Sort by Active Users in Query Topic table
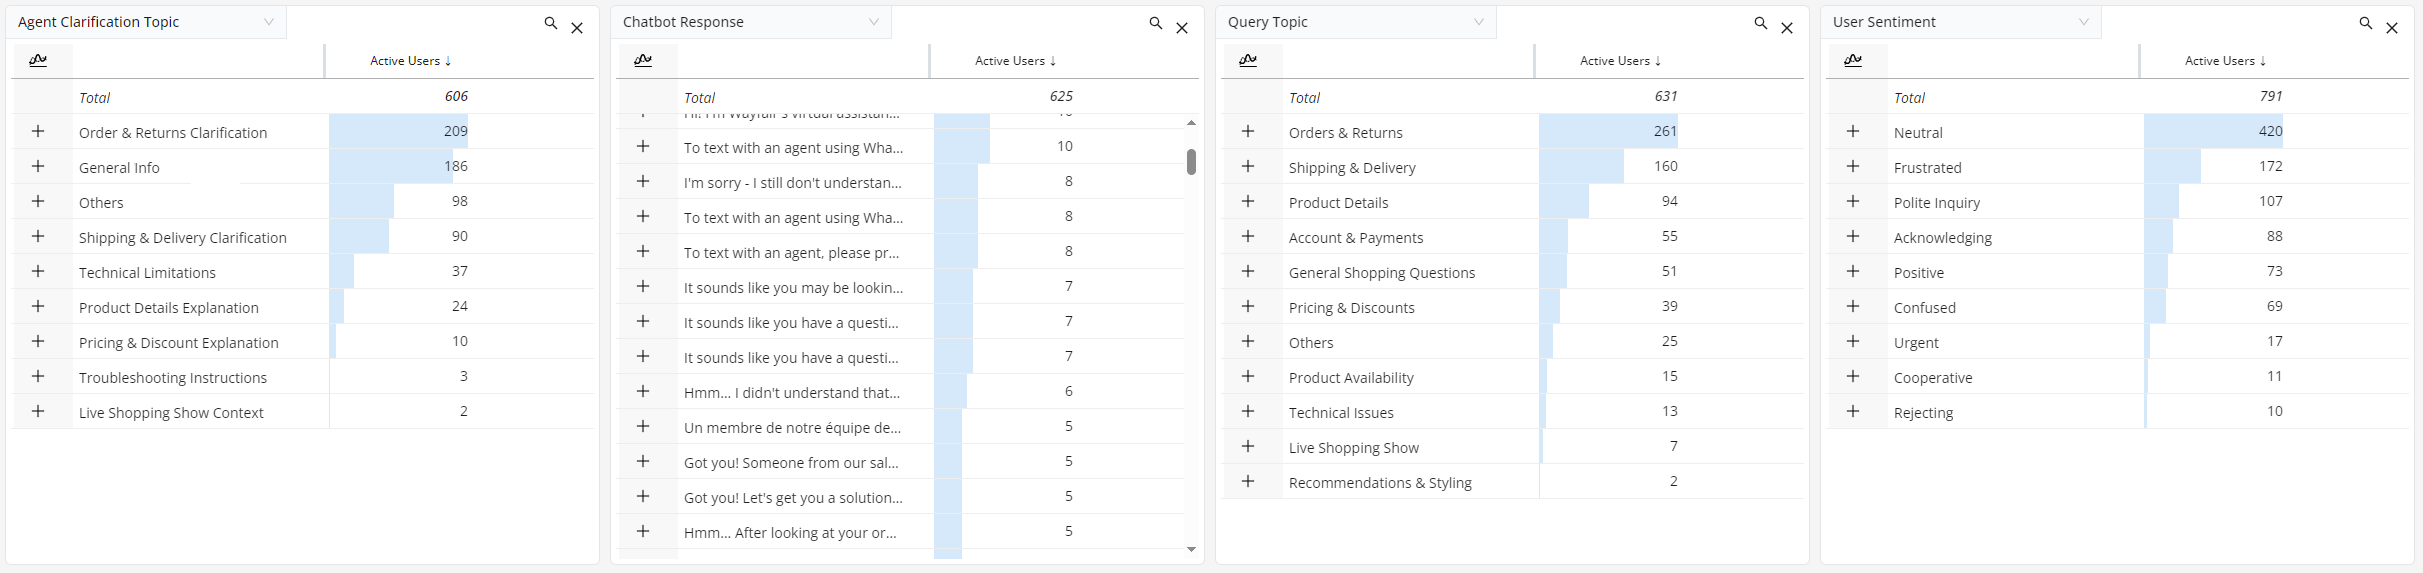The width and height of the screenshot is (2423, 573). (x=1620, y=61)
